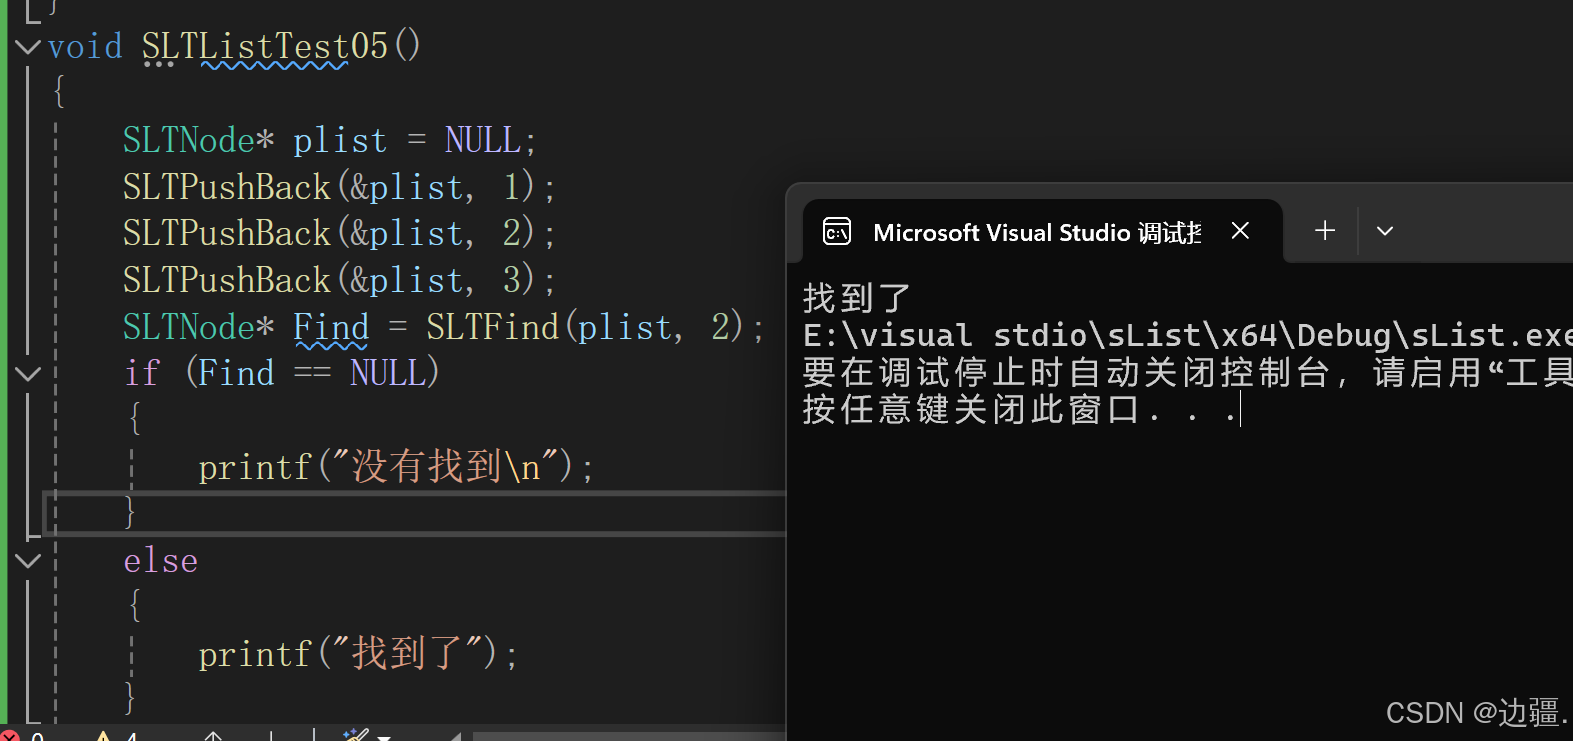Go to previous issue with up arrow

click(213, 736)
